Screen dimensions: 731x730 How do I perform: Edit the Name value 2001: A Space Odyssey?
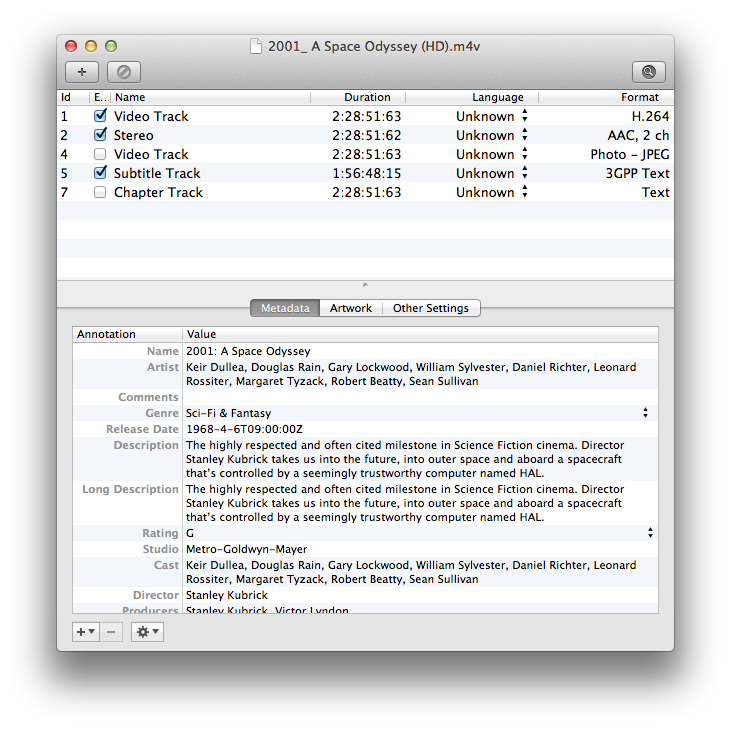[x=248, y=351]
